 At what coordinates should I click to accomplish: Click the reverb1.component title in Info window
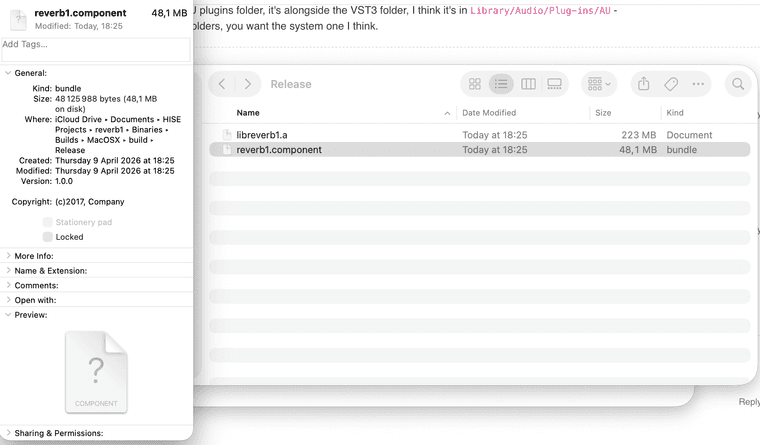click(x=80, y=13)
